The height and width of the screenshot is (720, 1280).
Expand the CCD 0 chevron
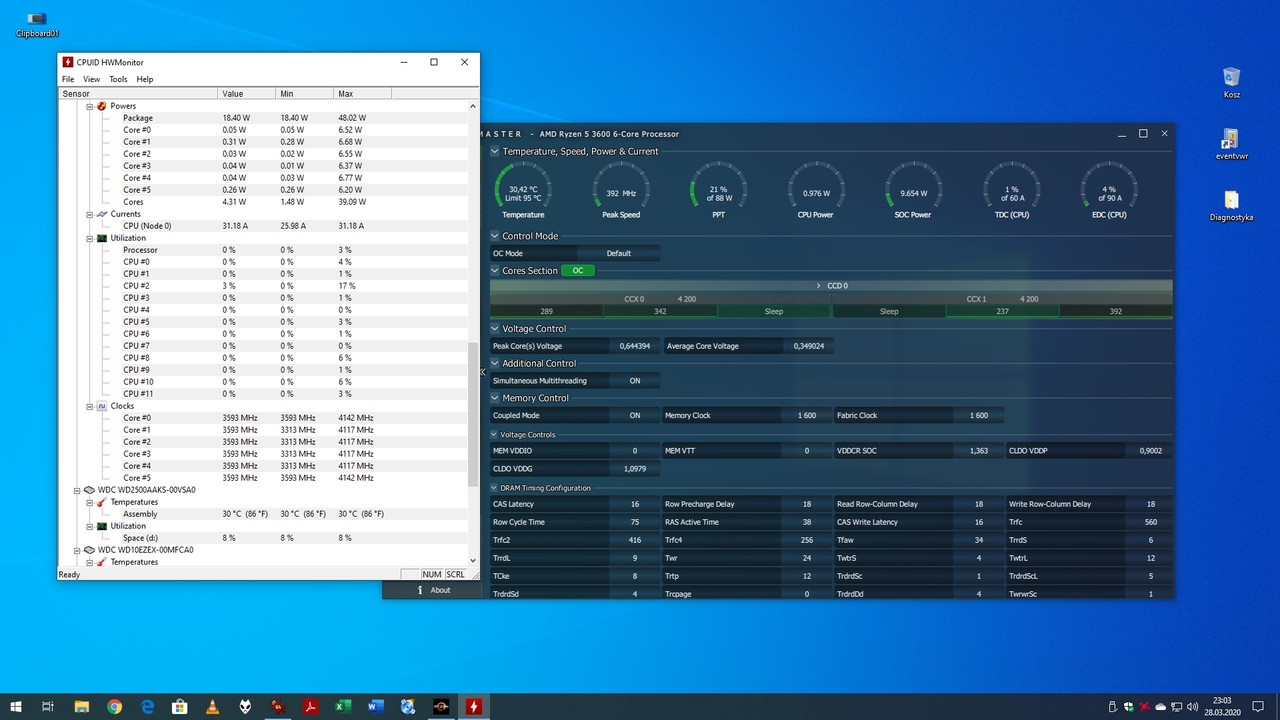point(819,286)
